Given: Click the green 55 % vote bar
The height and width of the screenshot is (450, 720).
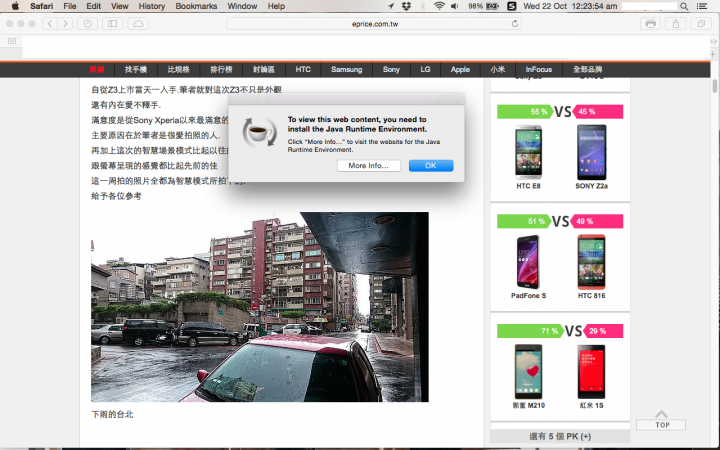Looking at the screenshot, I should coord(525,112).
